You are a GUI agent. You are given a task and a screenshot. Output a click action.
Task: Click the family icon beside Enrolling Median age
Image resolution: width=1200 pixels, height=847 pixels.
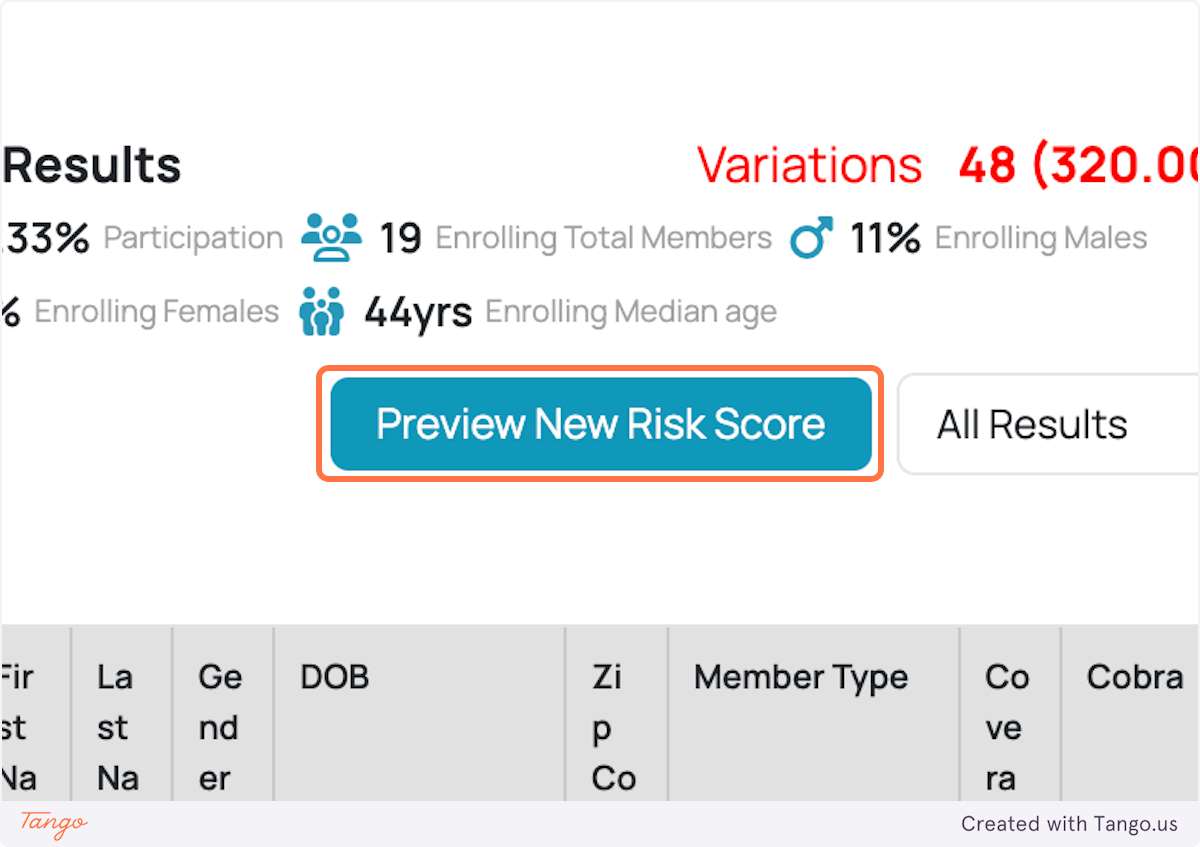(321, 311)
